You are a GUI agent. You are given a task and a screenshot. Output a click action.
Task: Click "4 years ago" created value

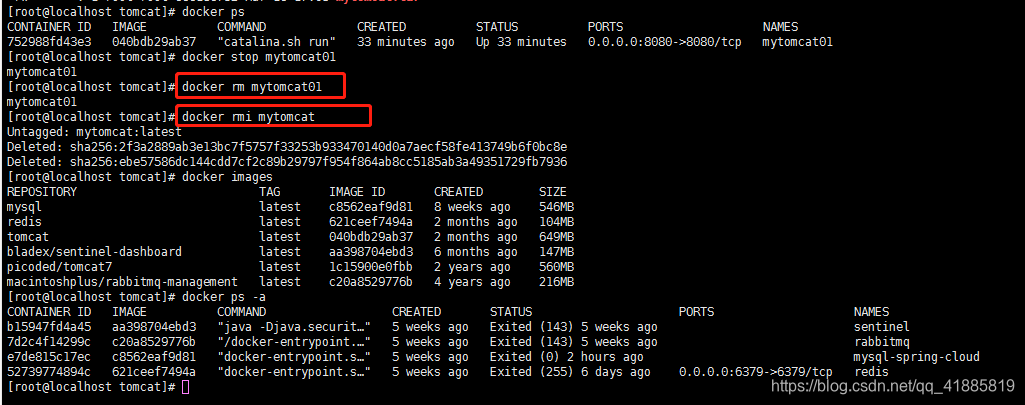coord(472,282)
